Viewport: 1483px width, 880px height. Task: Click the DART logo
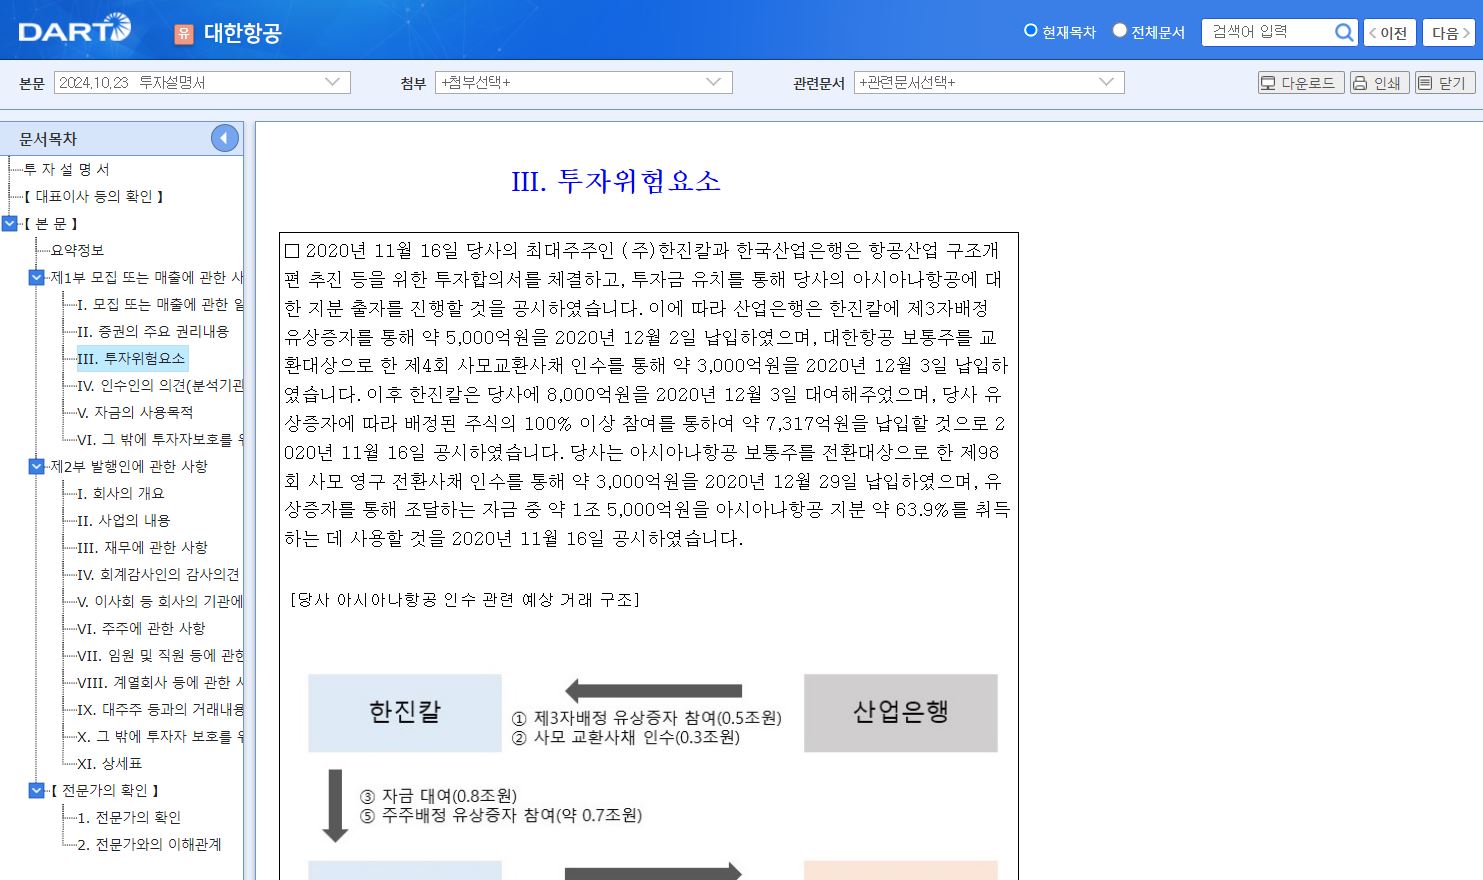(x=75, y=30)
